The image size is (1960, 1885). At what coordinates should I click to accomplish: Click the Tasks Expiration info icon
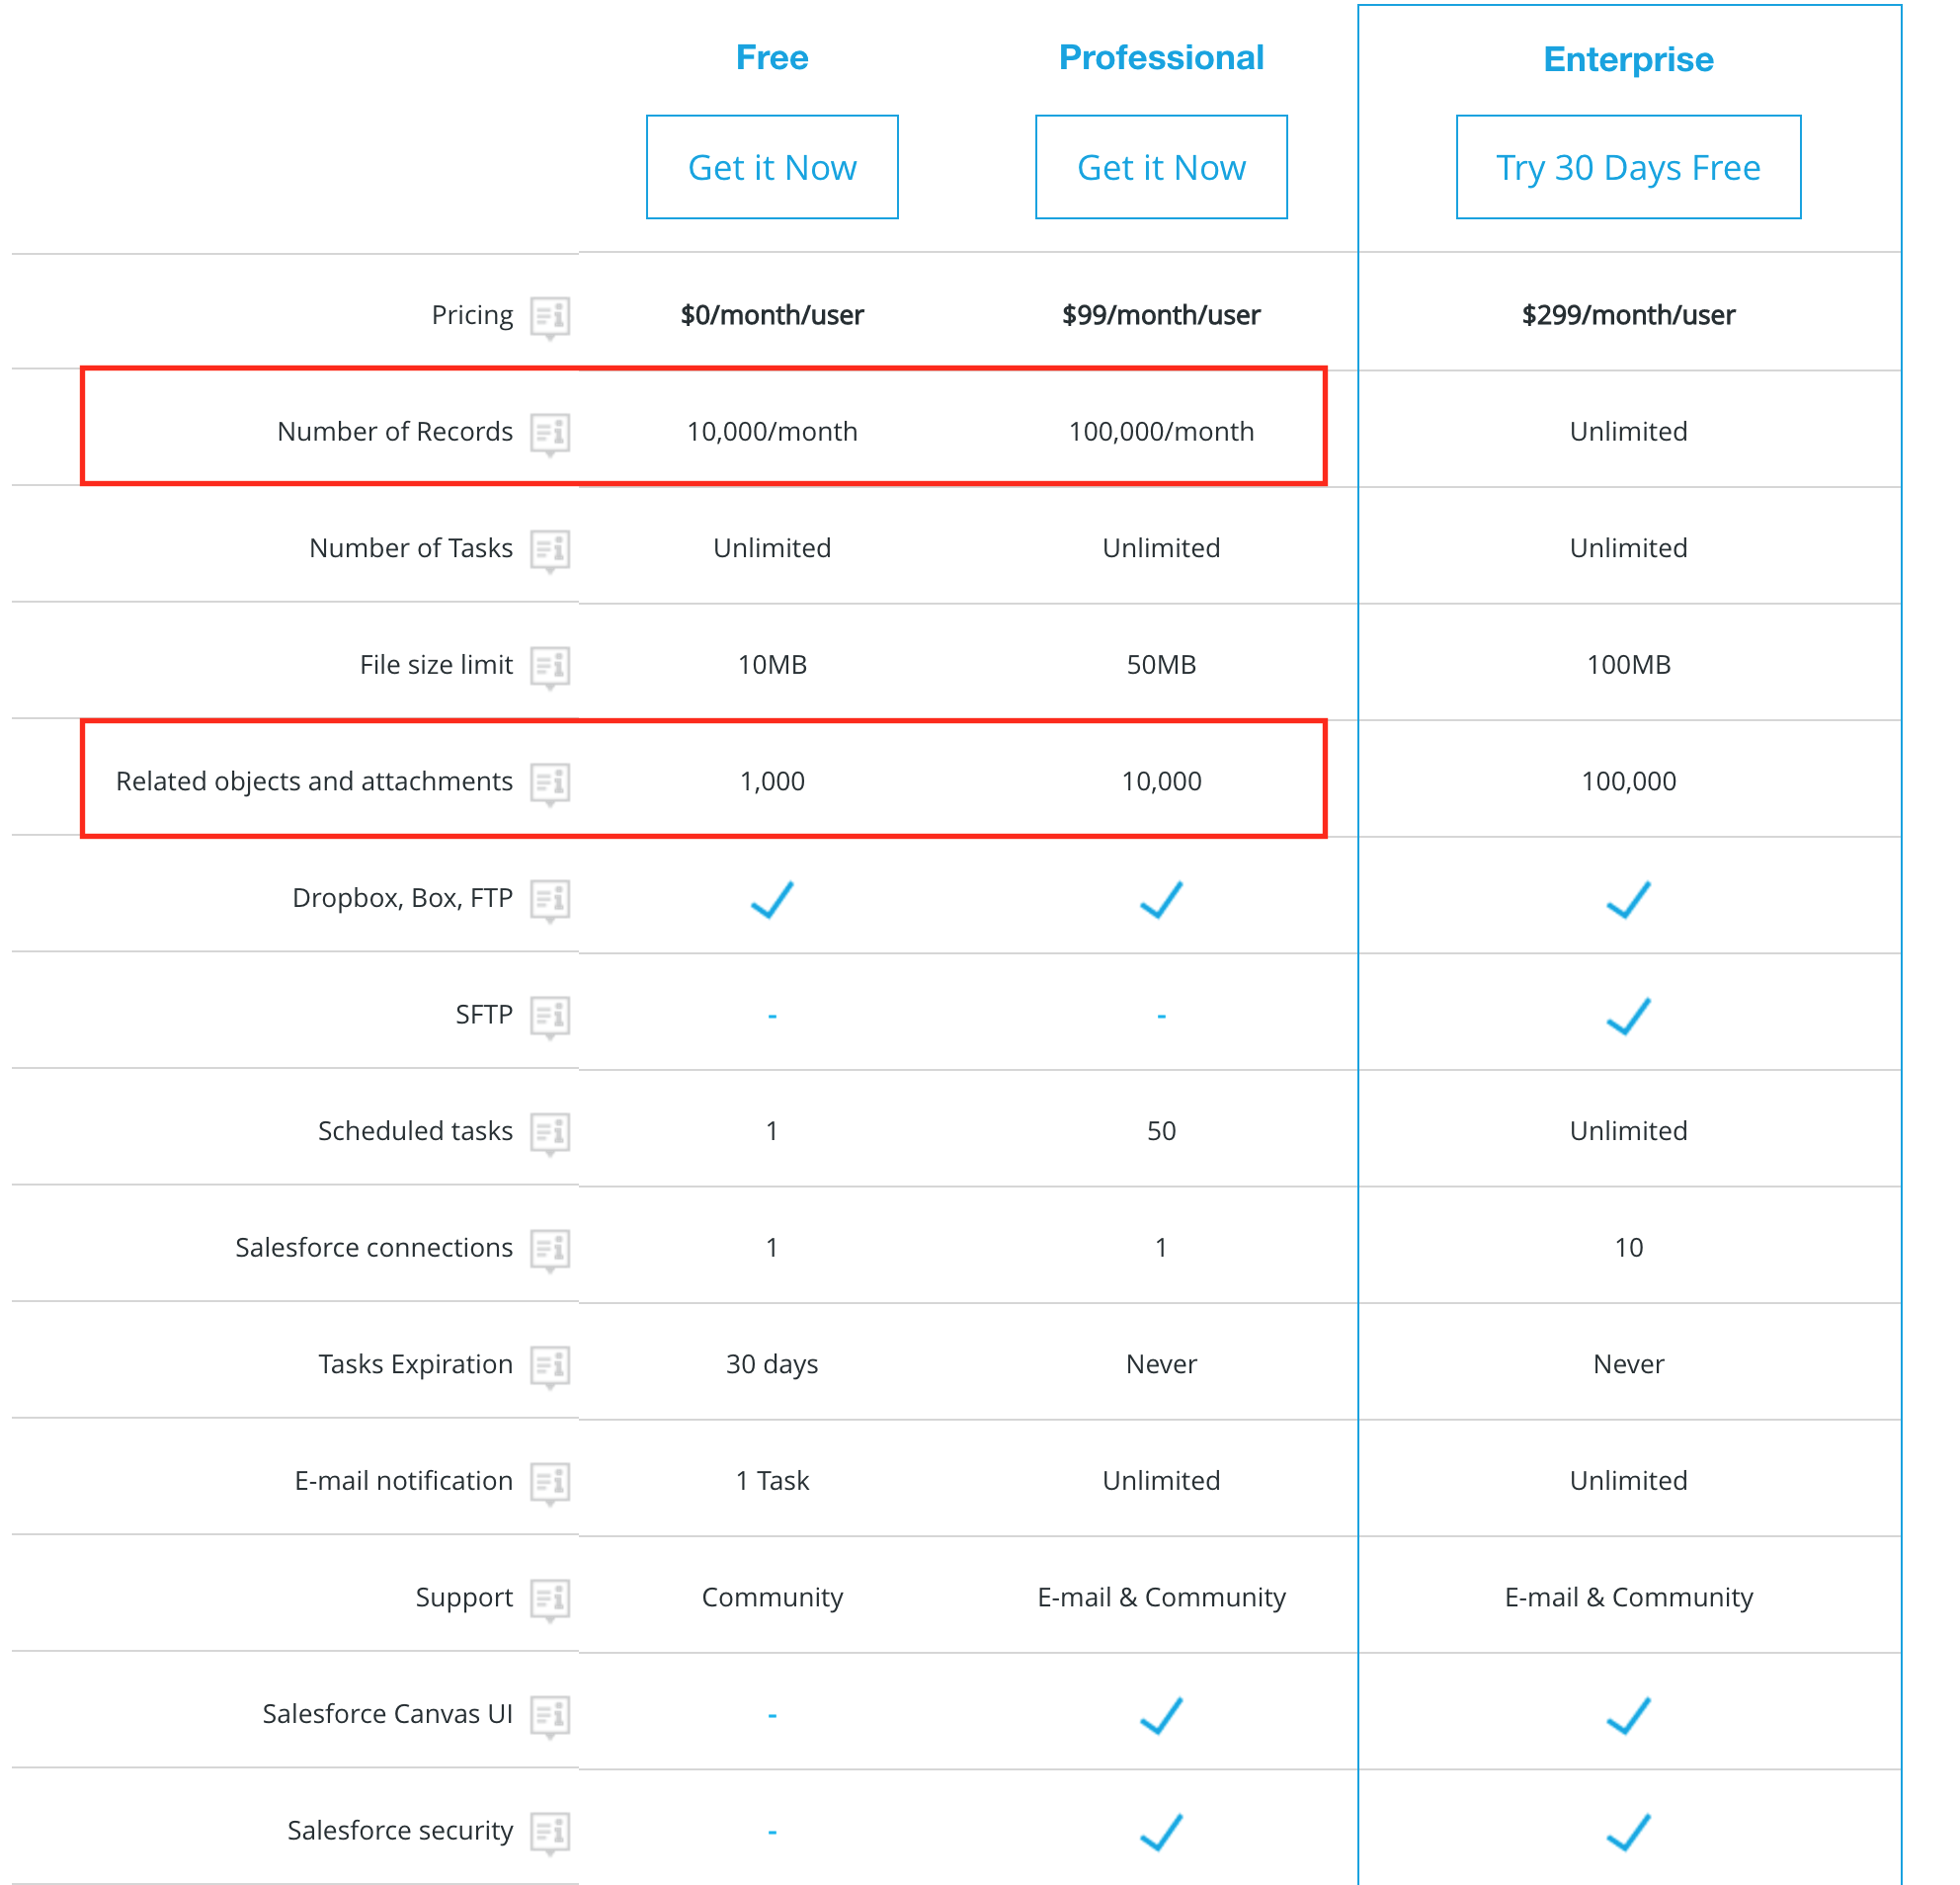(x=549, y=1365)
